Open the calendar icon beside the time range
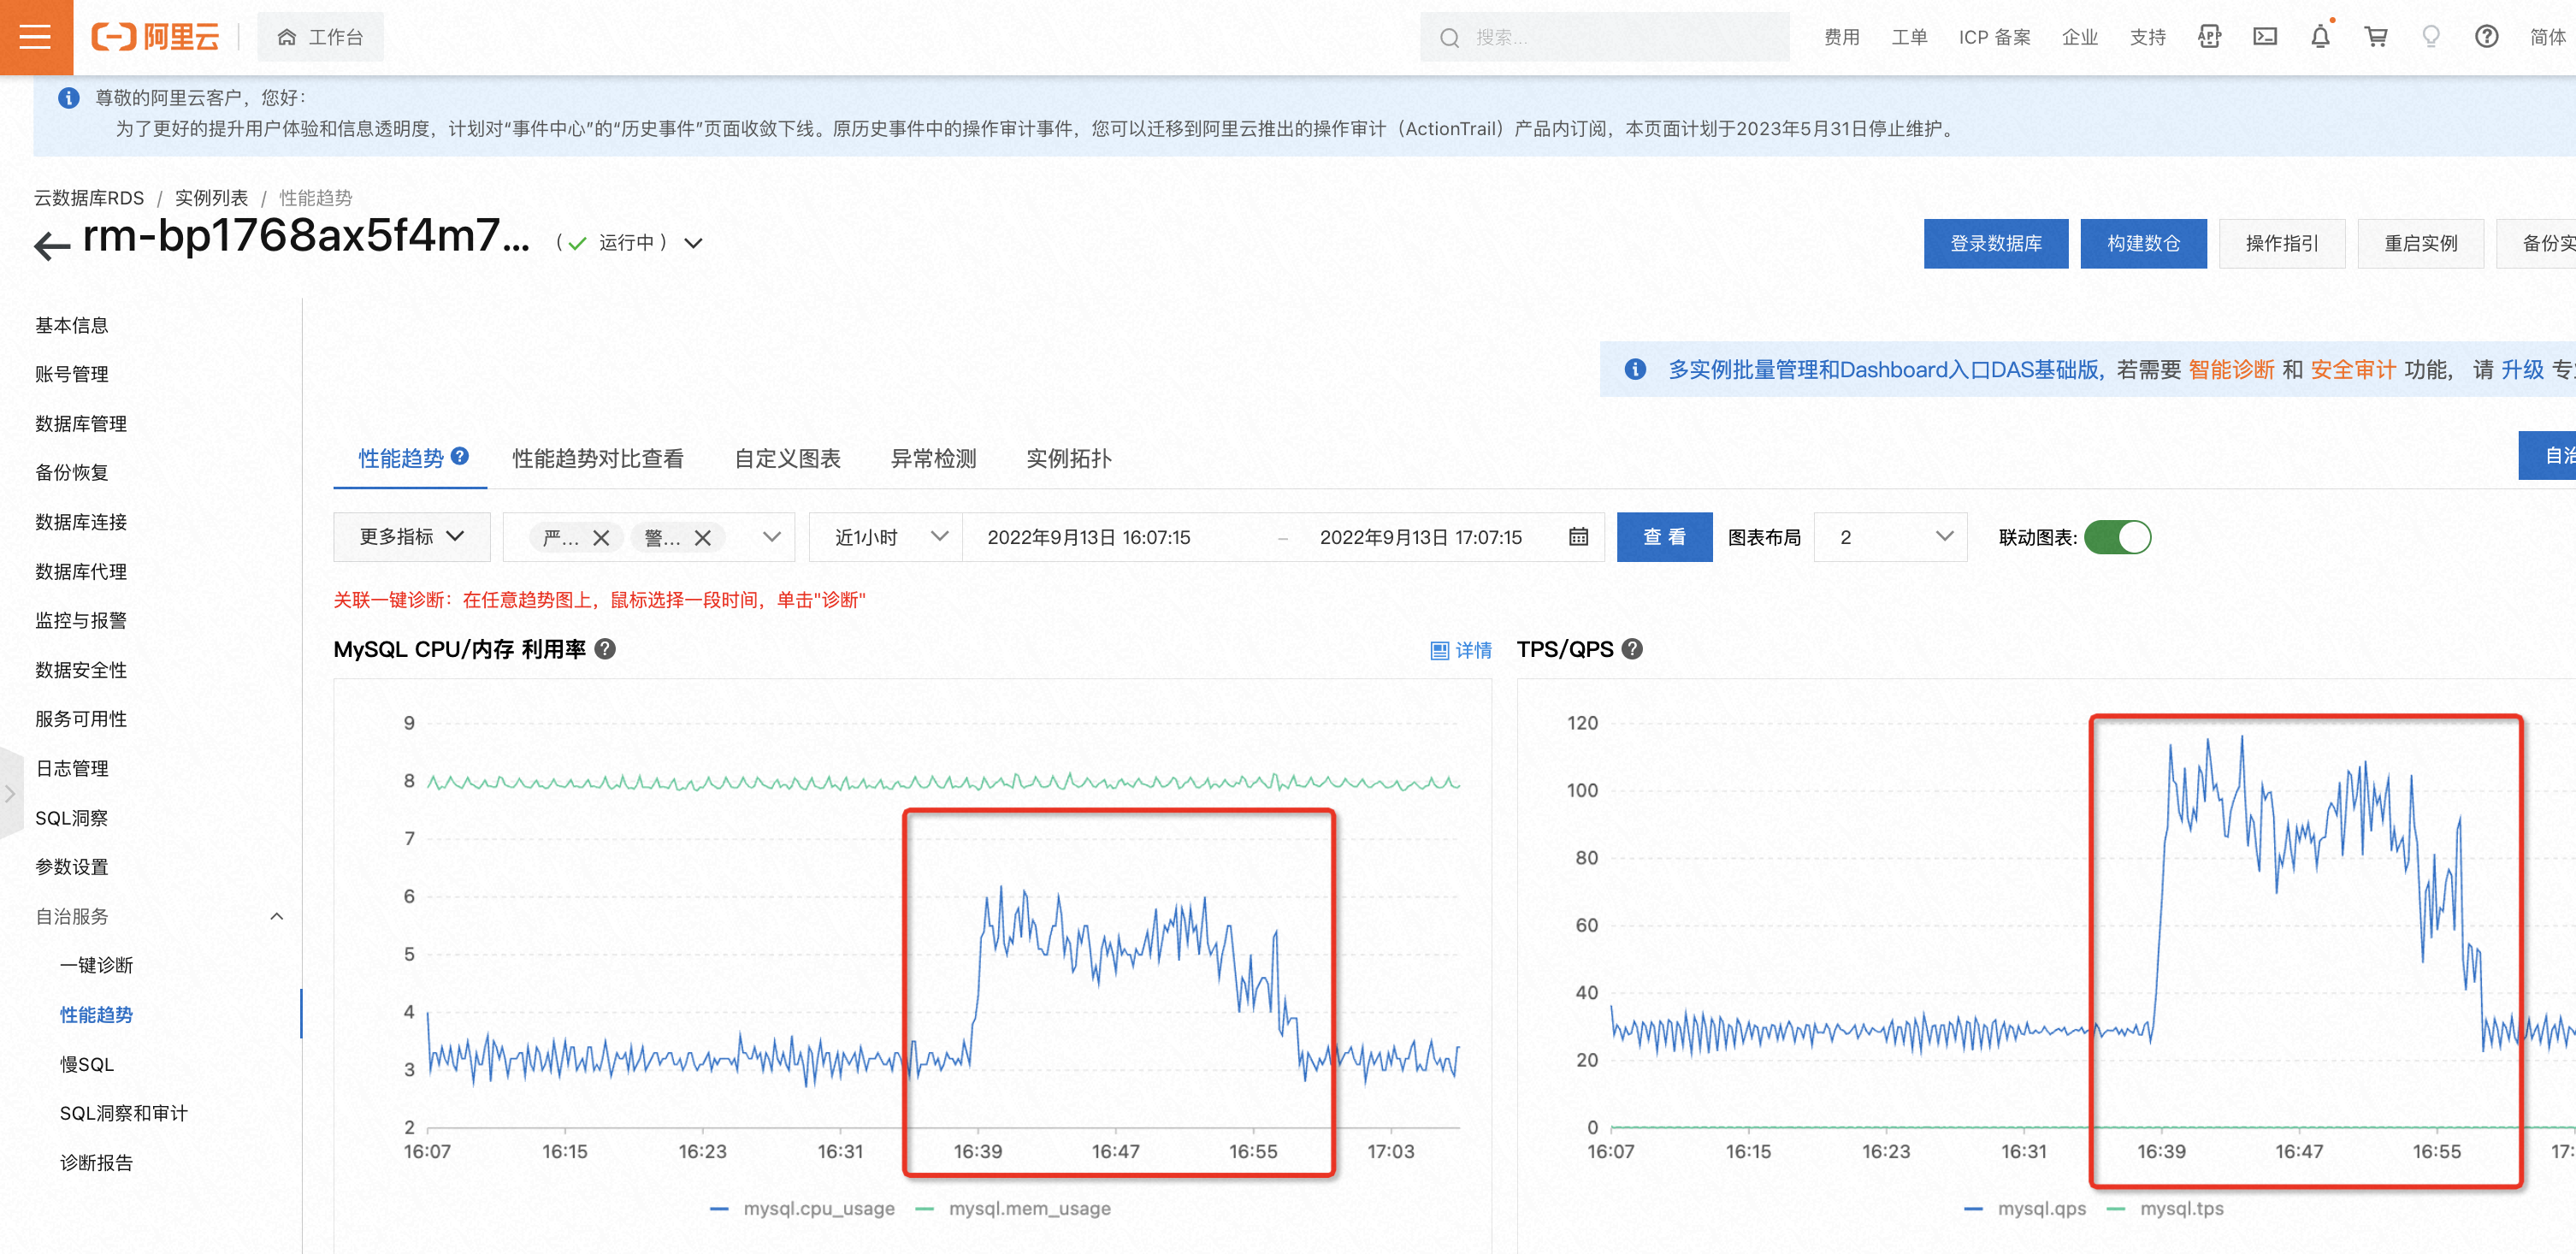Image resolution: width=2576 pixels, height=1254 pixels. (1578, 537)
